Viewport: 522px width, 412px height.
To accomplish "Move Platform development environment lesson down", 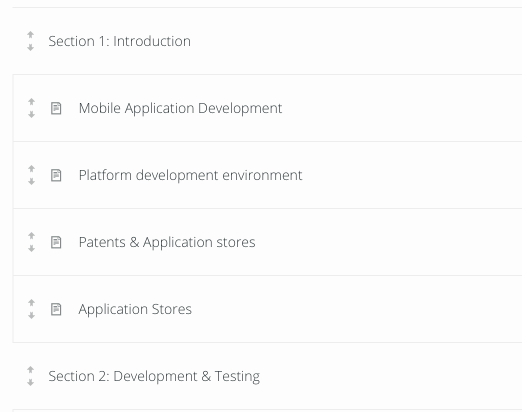I will pos(31,182).
